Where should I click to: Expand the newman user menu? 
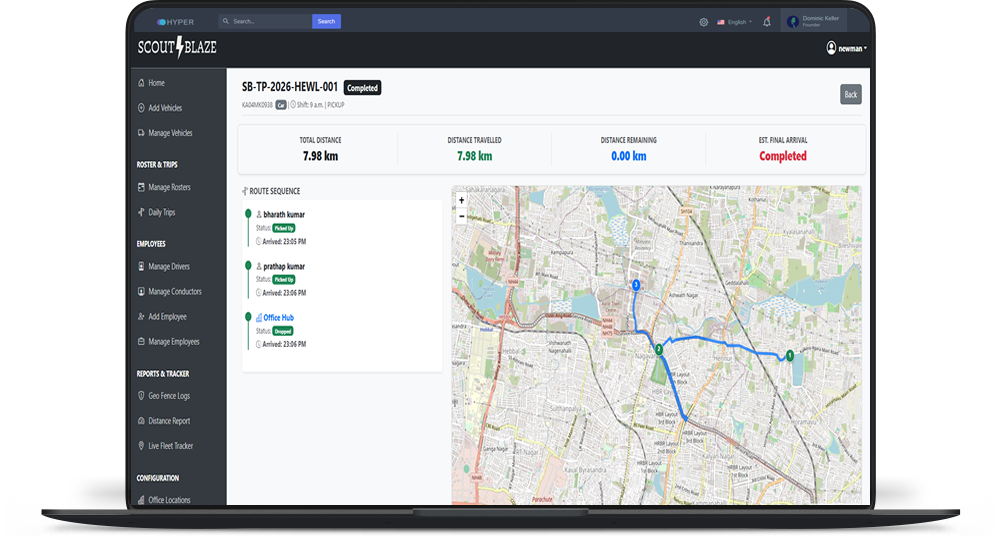pos(846,48)
